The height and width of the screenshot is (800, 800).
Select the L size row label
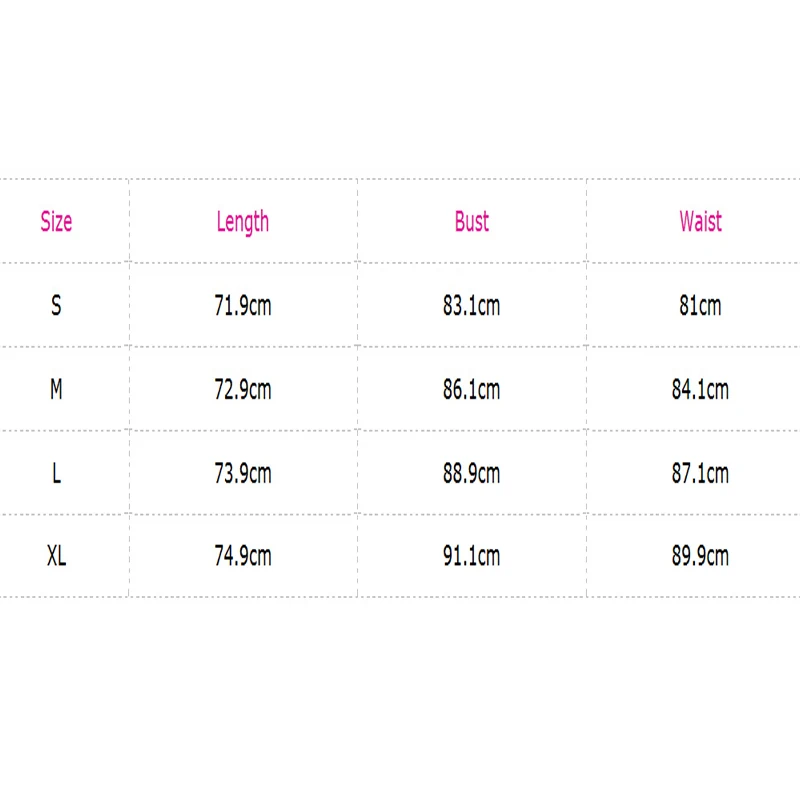click(x=56, y=473)
